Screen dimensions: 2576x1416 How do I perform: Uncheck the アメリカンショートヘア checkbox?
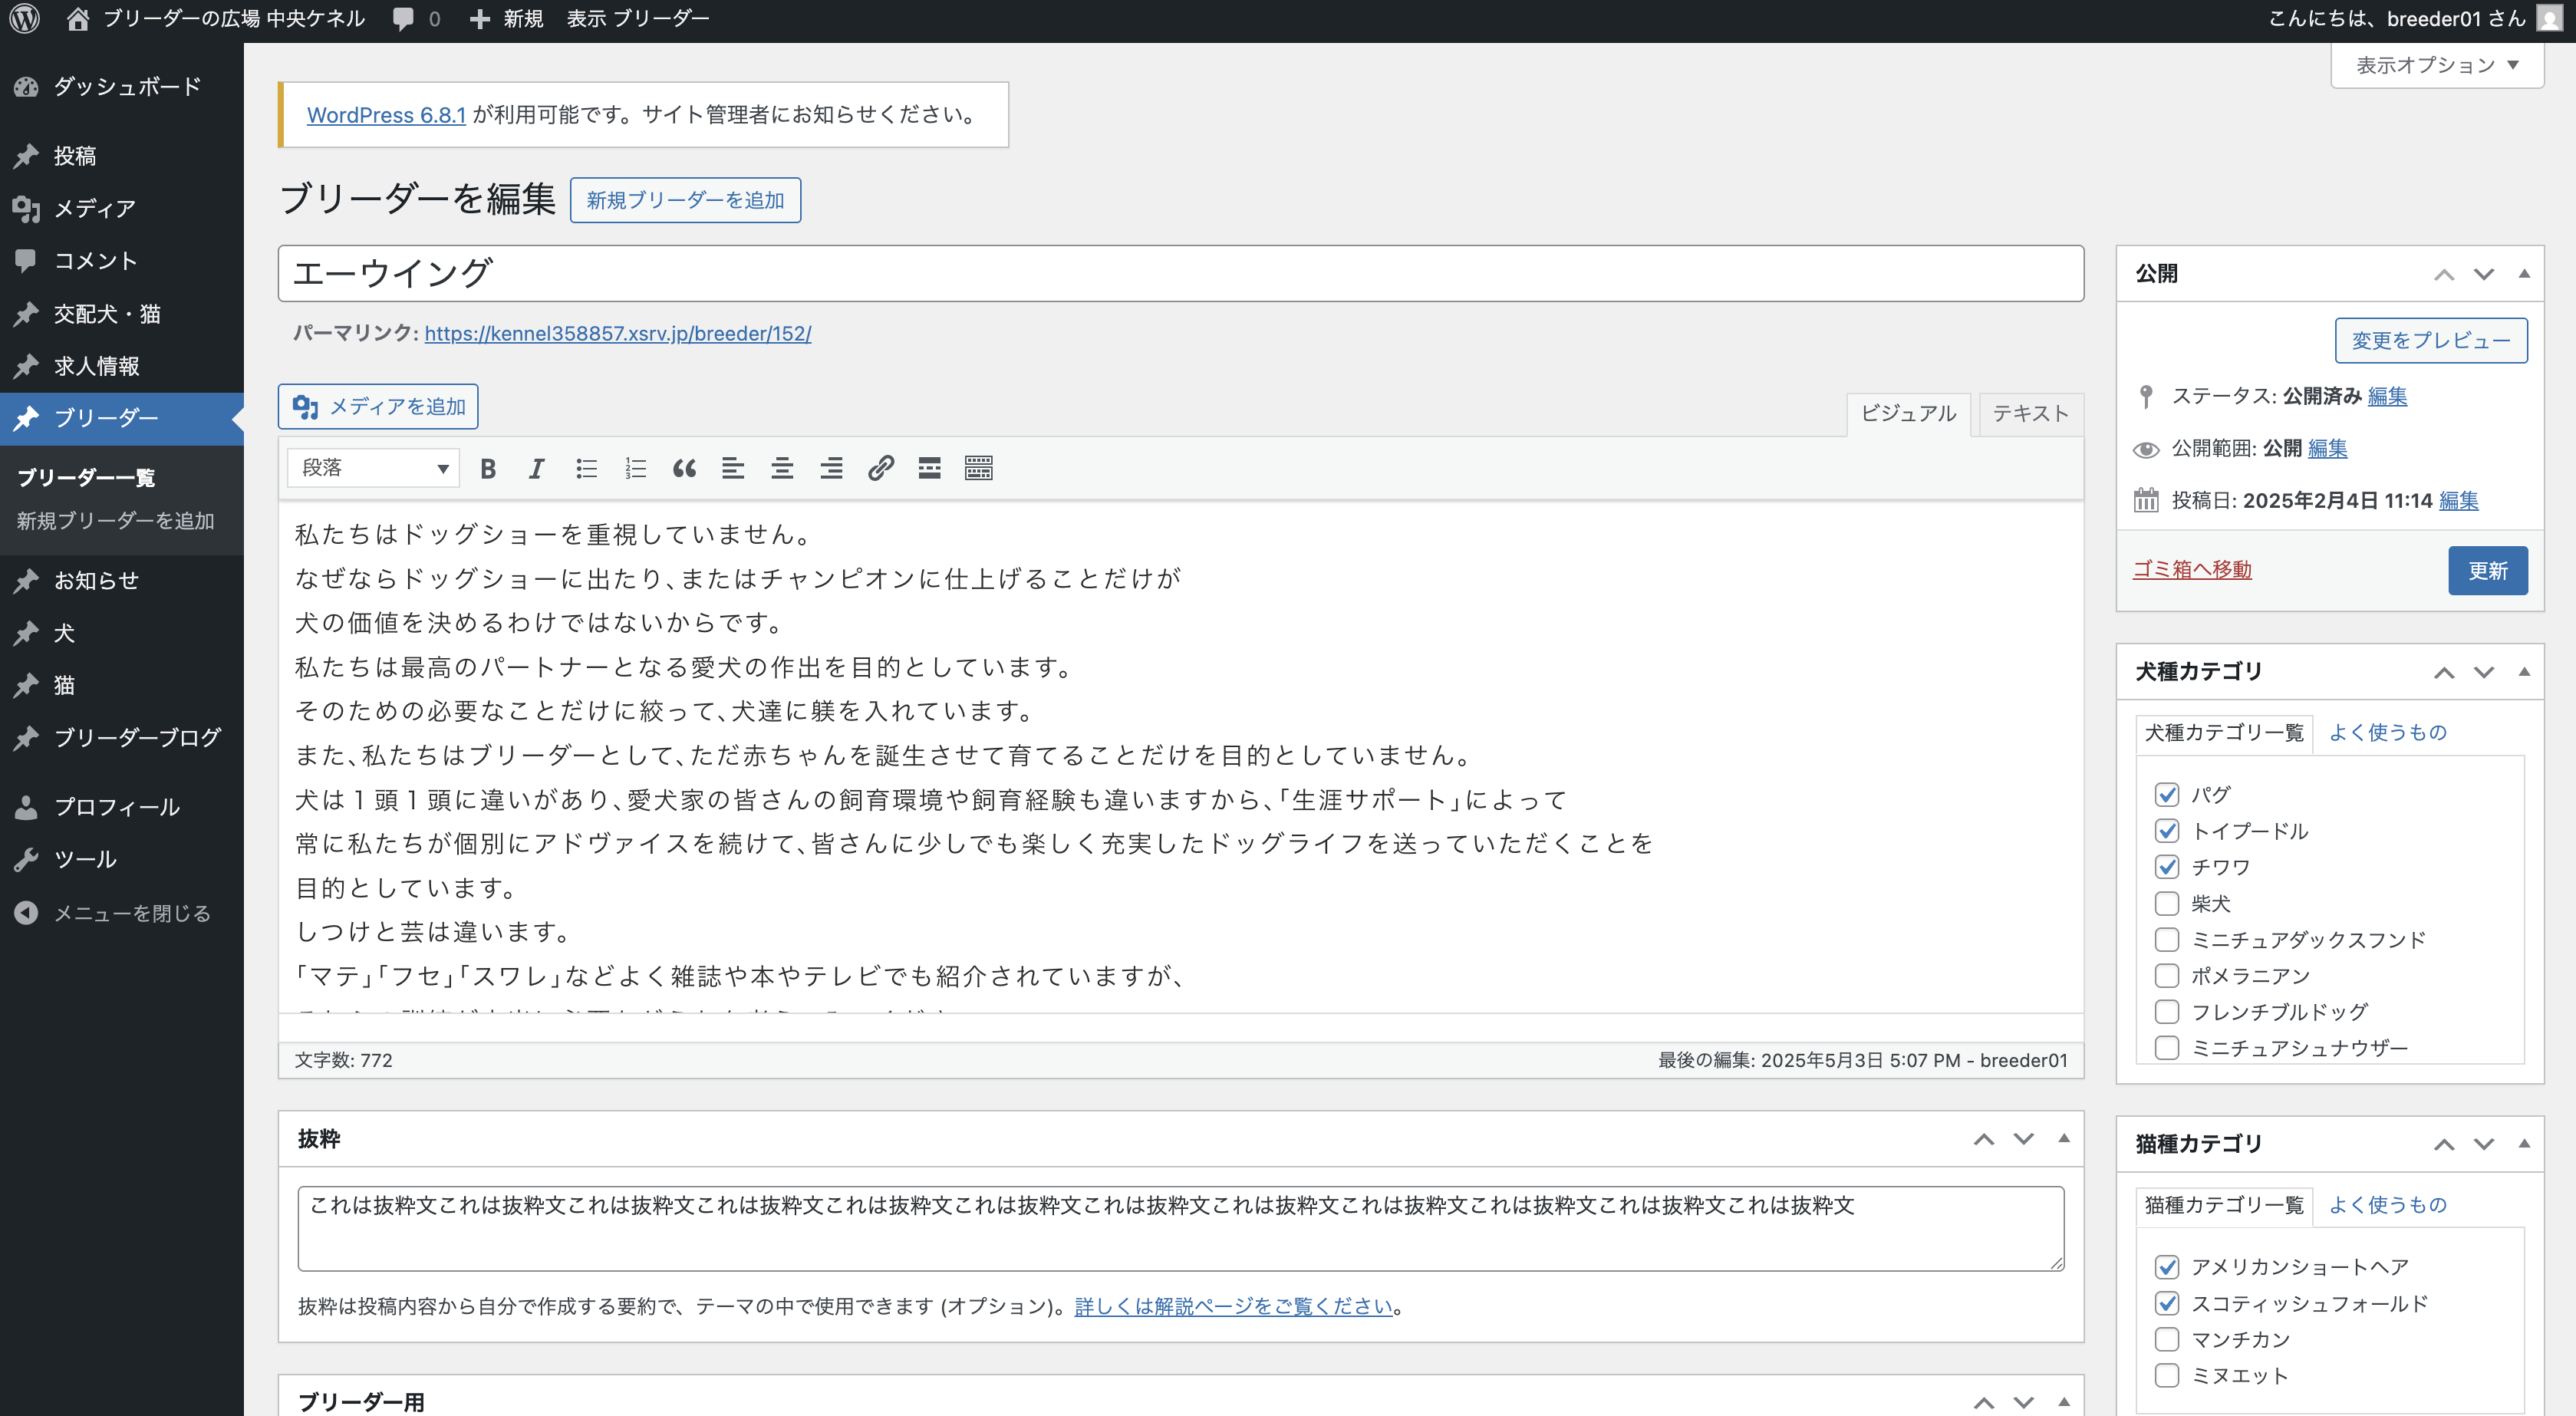click(x=2166, y=1267)
